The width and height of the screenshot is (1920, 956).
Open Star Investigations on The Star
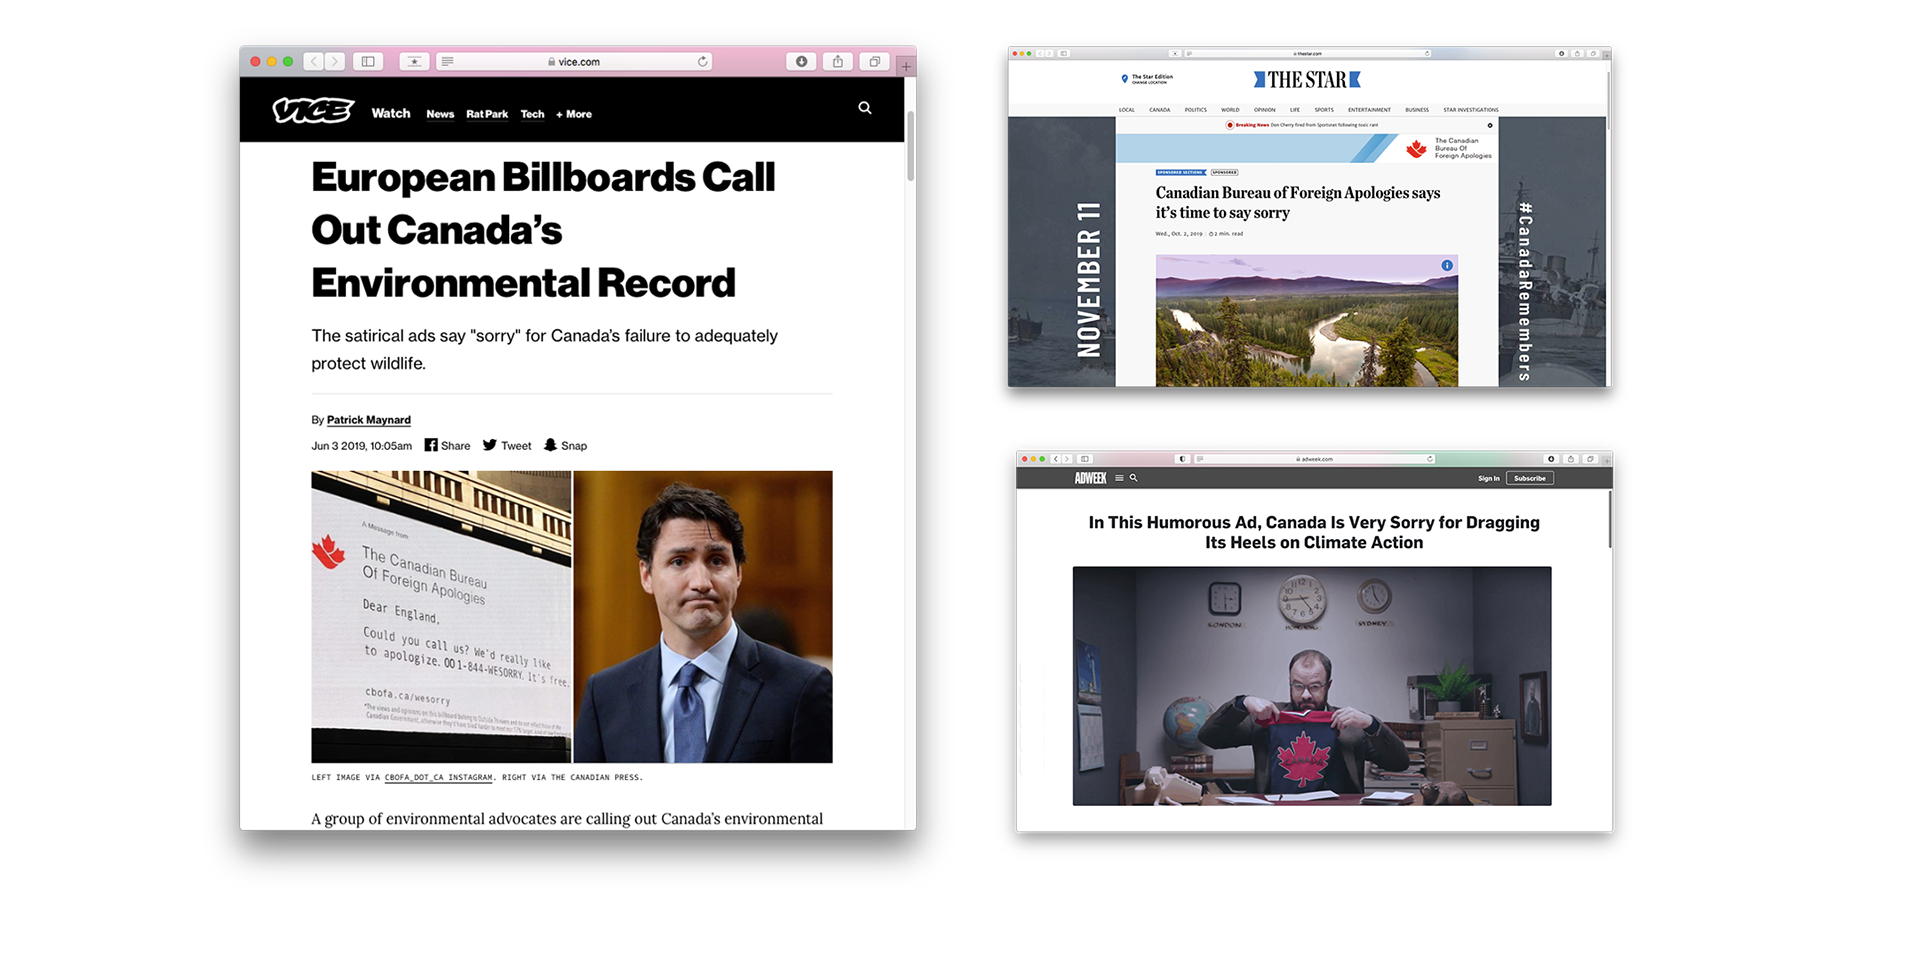pyautogui.click(x=1471, y=110)
